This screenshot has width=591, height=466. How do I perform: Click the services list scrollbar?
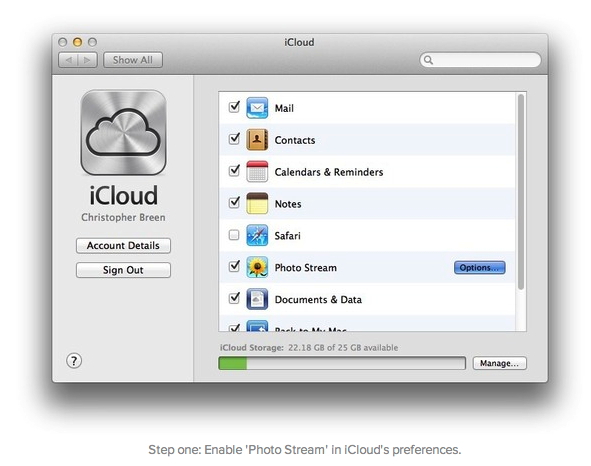(x=521, y=192)
